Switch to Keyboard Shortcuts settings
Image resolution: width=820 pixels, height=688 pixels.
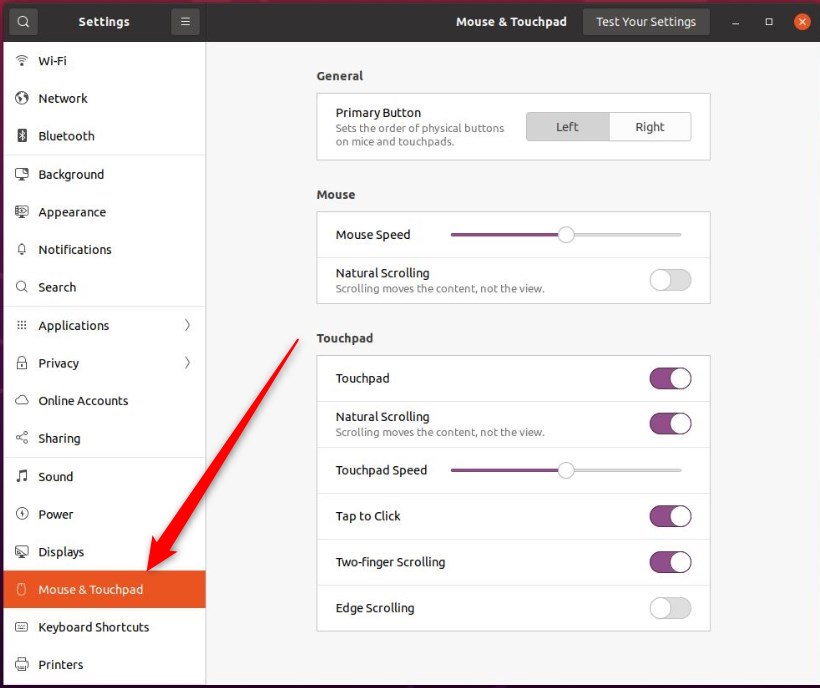[93, 627]
